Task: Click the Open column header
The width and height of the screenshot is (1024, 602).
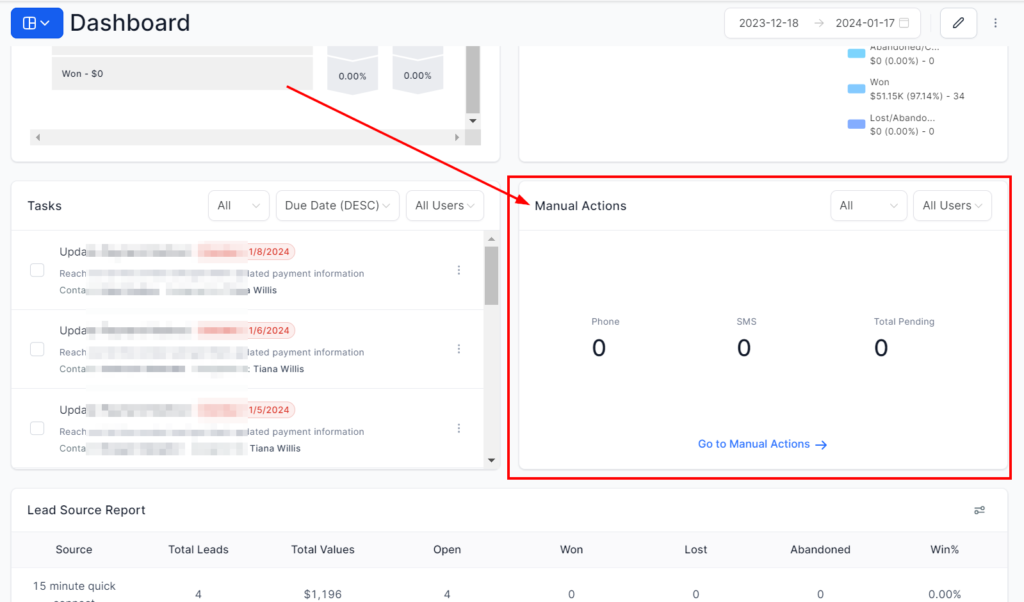Action: [x=447, y=550]
